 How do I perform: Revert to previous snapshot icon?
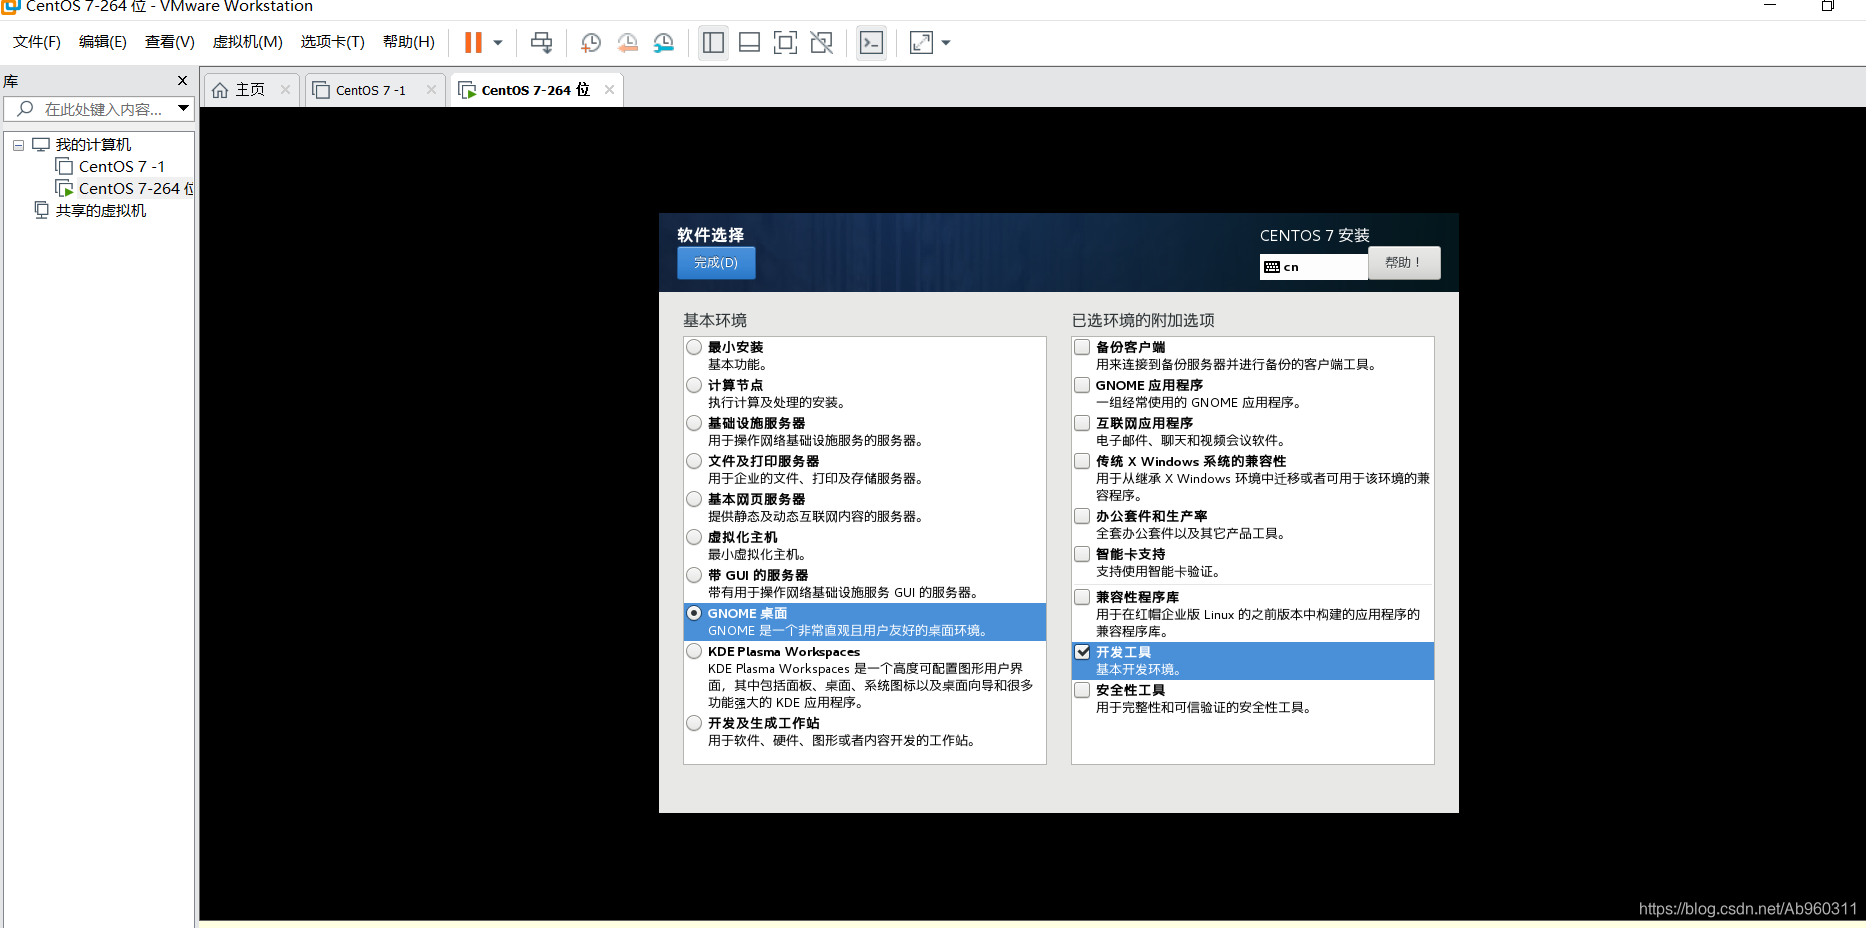[x=627, y=42]
